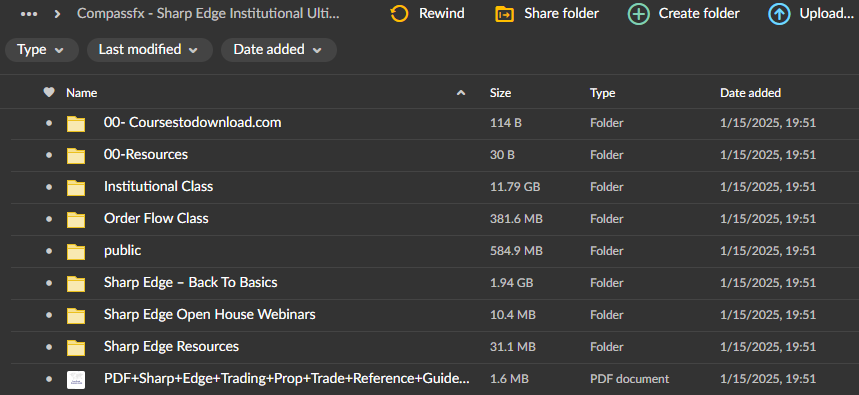This screenshot has width=859, height=395.
Task: Click folder icon for Sharp Edge Resources
Action: [76, 347]
